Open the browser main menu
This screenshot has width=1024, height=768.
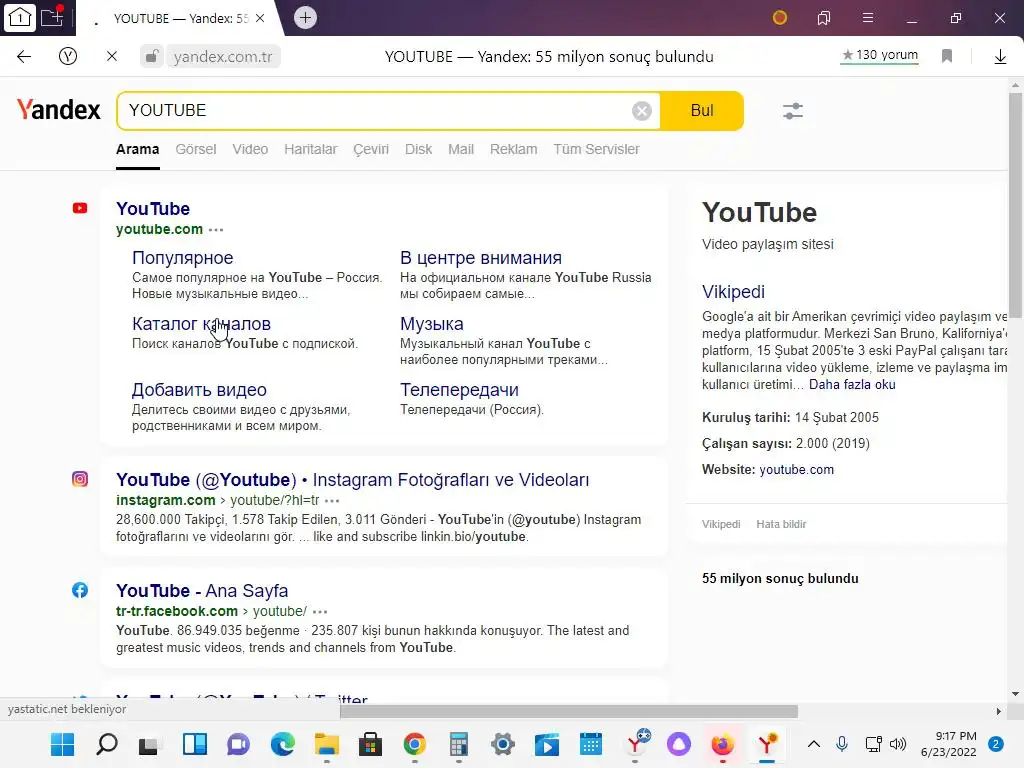click(x=868, y=18)
